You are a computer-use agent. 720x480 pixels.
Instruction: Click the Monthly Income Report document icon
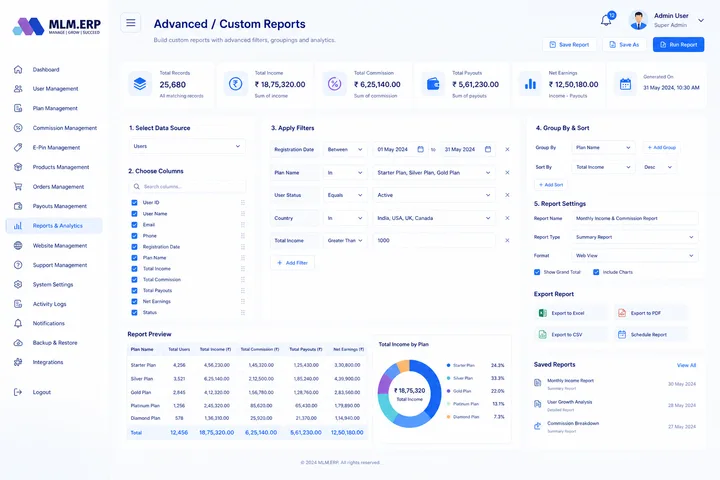pos(537,383)
